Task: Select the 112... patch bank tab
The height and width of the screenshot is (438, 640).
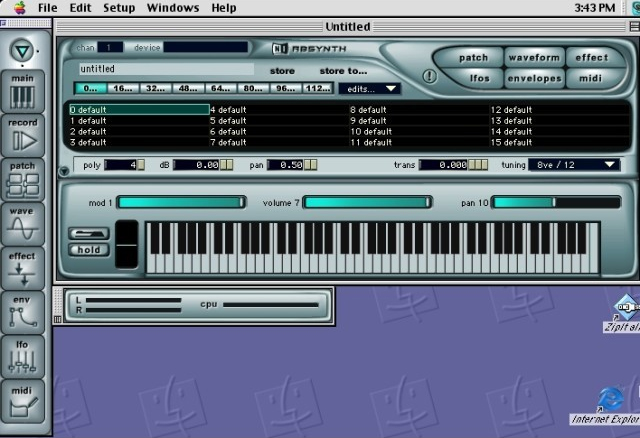Action: 318,88
